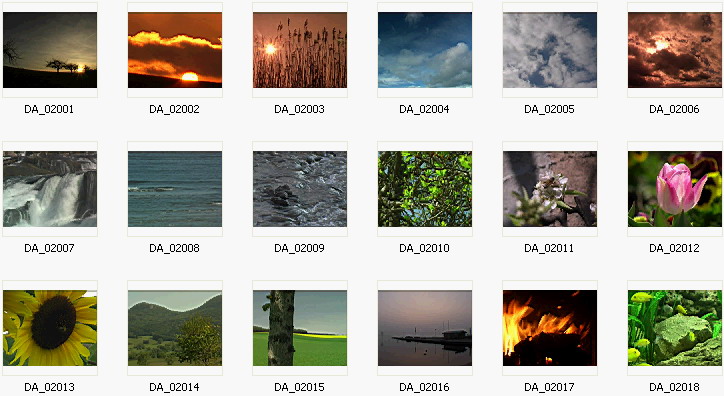
Task: Select the DA_02001 sunset tree thumbnail
Action: 50,50
